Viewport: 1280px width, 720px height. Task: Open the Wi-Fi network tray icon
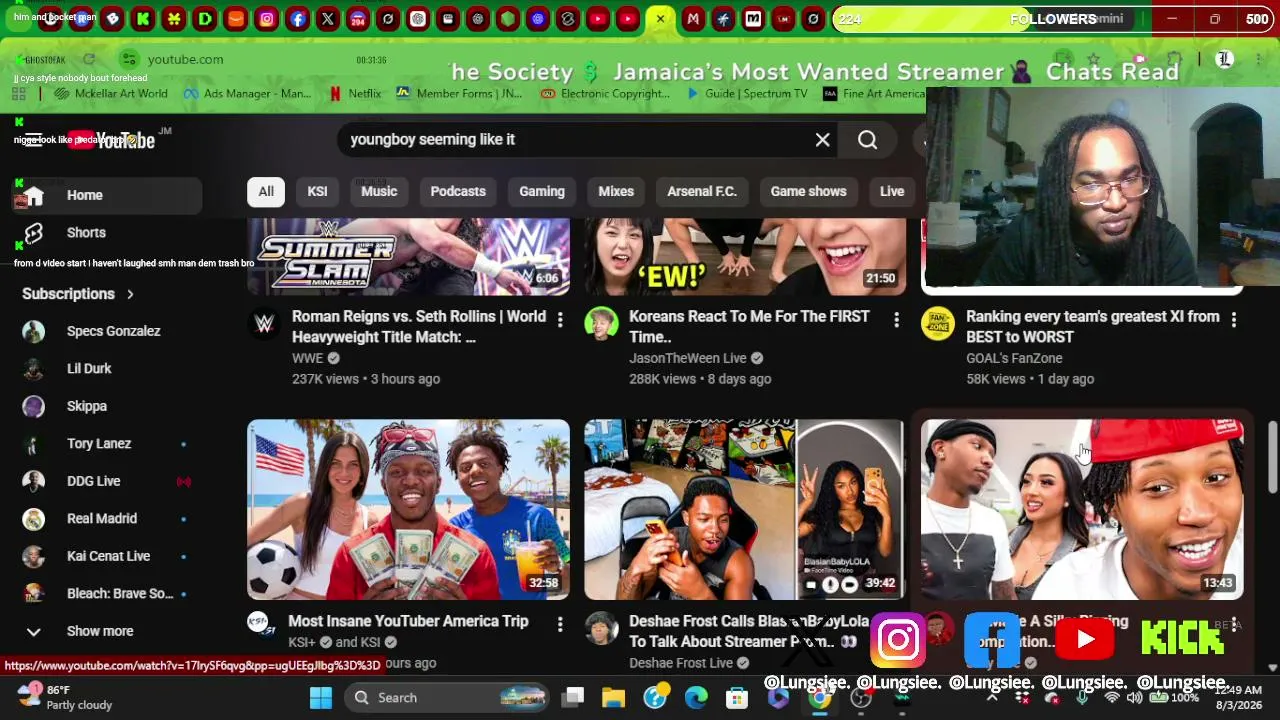1112,698
